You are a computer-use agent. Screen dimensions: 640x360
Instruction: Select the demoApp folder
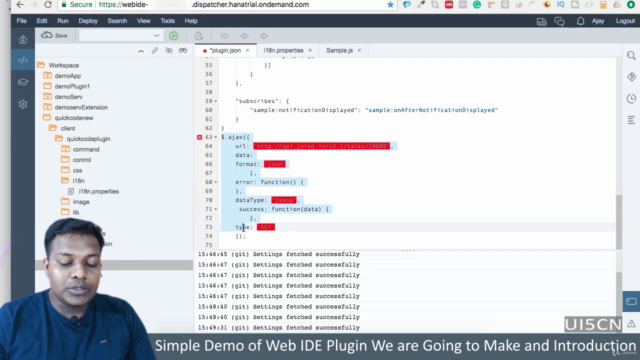click(x=68, y=76)
